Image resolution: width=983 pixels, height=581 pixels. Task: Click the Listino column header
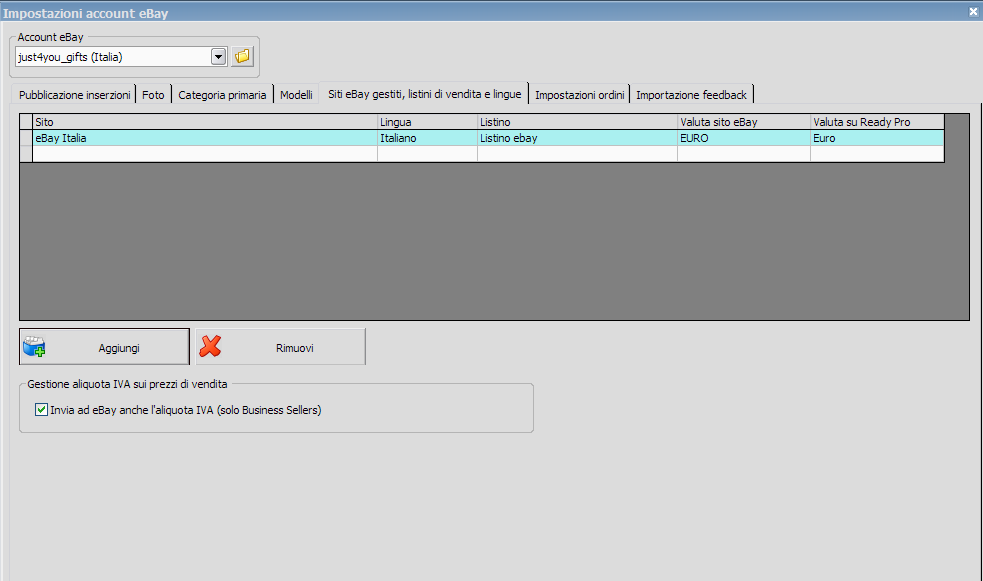click(577, 122)
